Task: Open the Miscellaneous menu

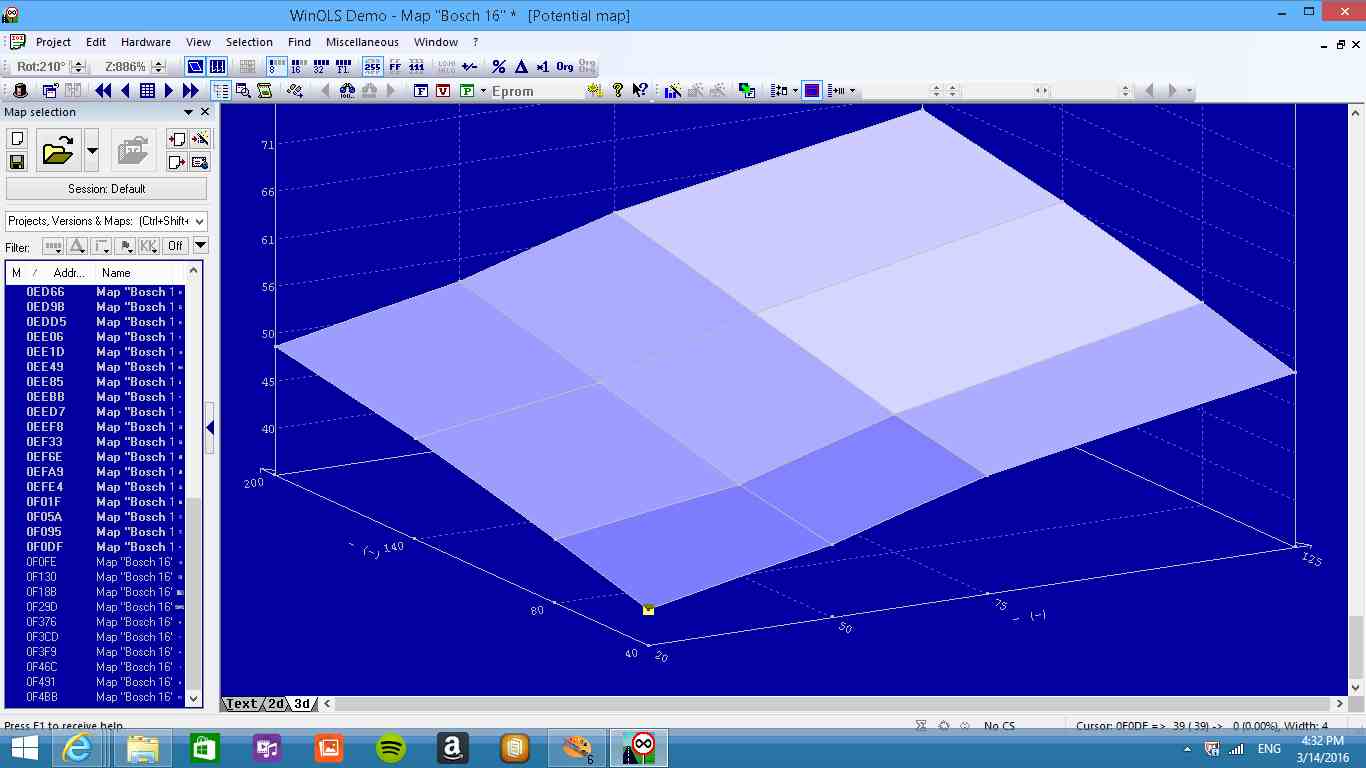Action: click(362, 42)
